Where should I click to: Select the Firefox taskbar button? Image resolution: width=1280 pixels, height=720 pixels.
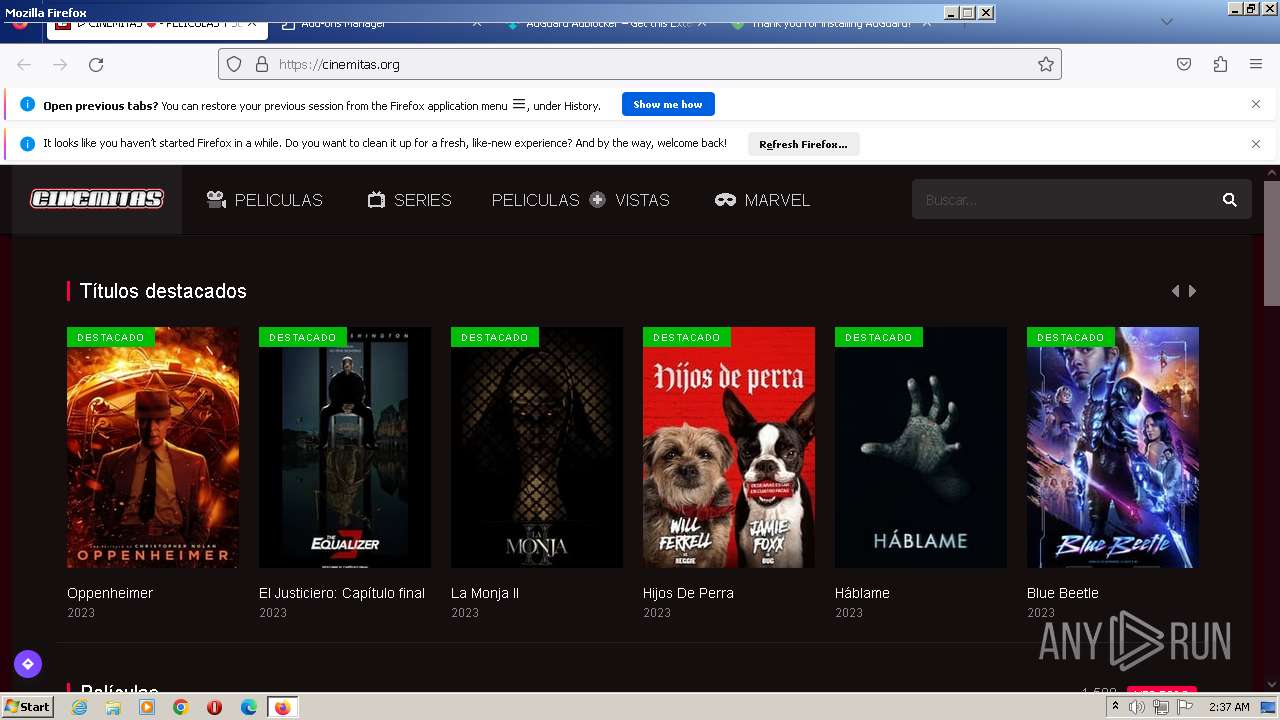282,707
